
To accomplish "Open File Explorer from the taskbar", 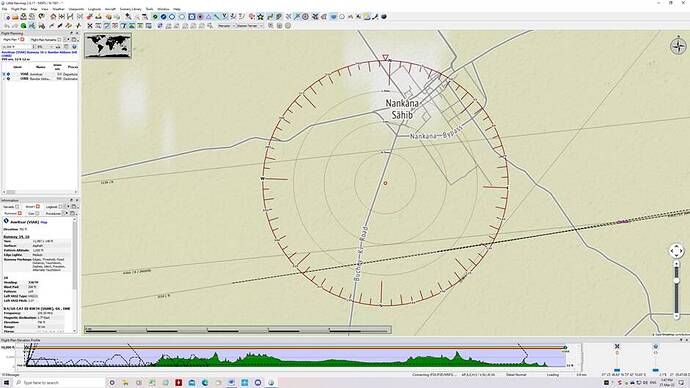I will click(125, 383).
